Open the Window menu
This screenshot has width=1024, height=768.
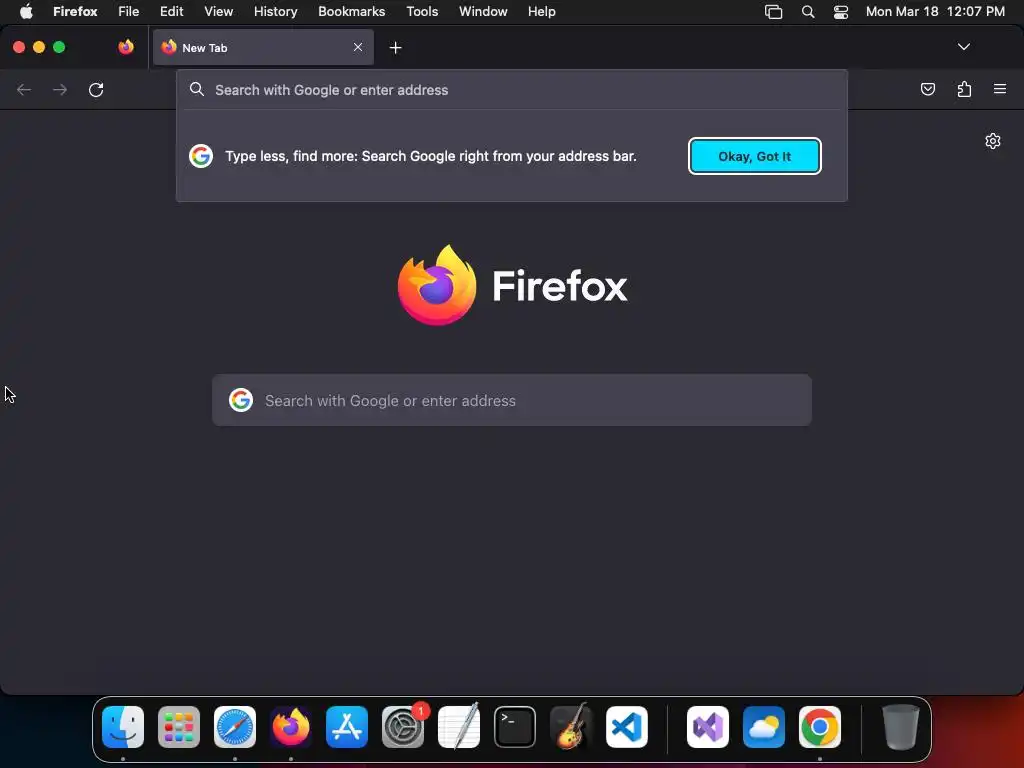pyautogui.click(x=483, y=11)
